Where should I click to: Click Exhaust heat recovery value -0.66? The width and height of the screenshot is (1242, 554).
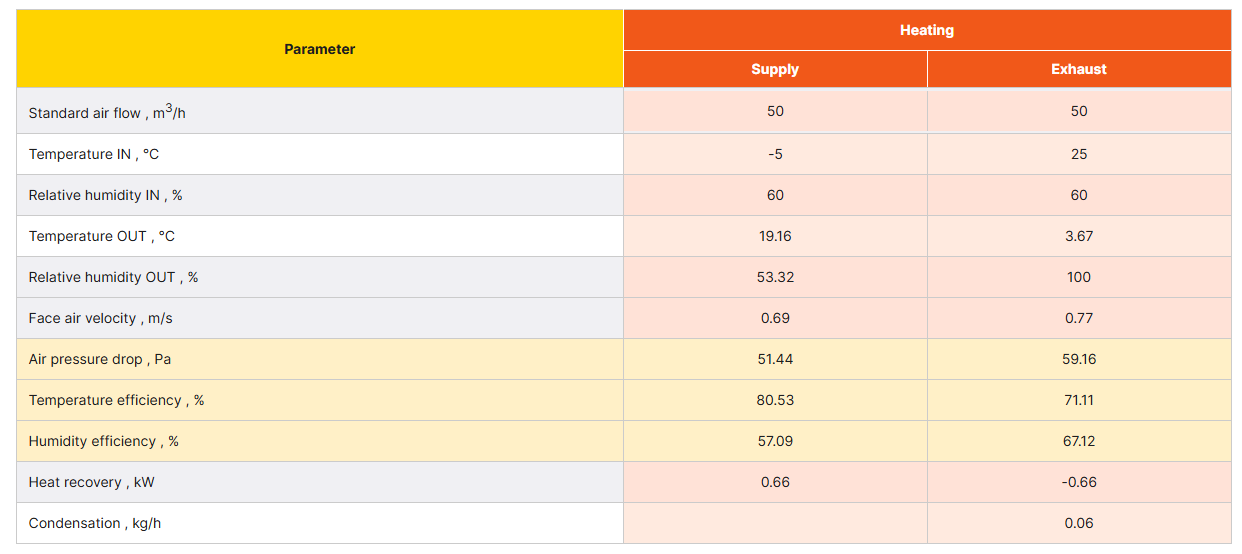tap(1079, 482)
